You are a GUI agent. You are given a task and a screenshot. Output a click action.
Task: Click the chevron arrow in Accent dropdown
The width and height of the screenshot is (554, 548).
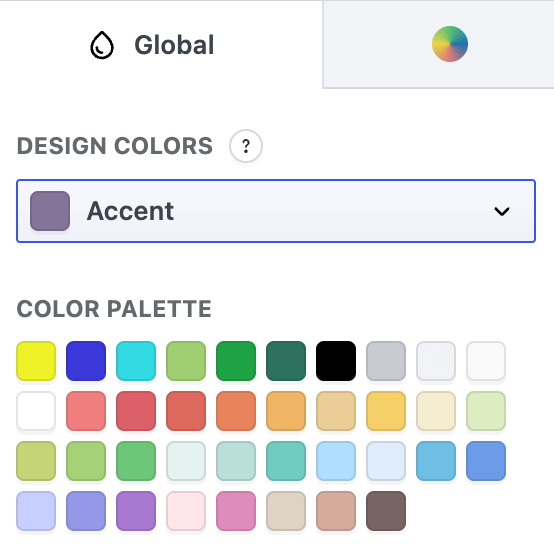click(502, 211)
